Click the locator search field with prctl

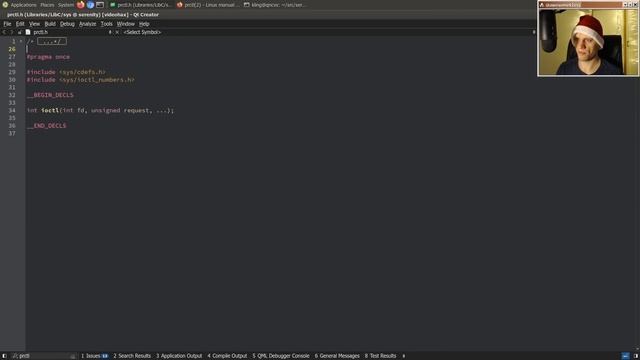coord(43,356)
